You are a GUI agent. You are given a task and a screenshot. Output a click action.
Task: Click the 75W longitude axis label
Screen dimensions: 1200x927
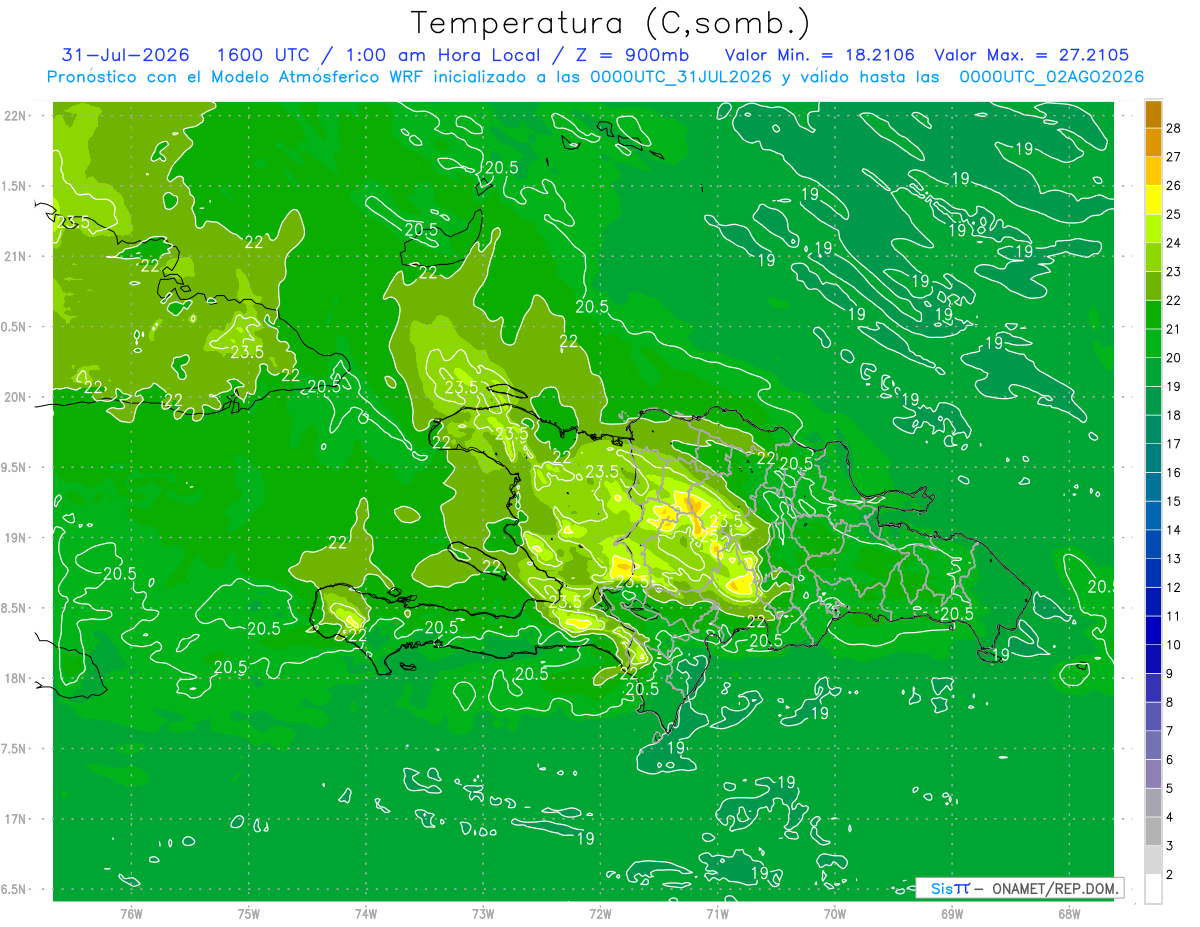(x=248, y=914)
